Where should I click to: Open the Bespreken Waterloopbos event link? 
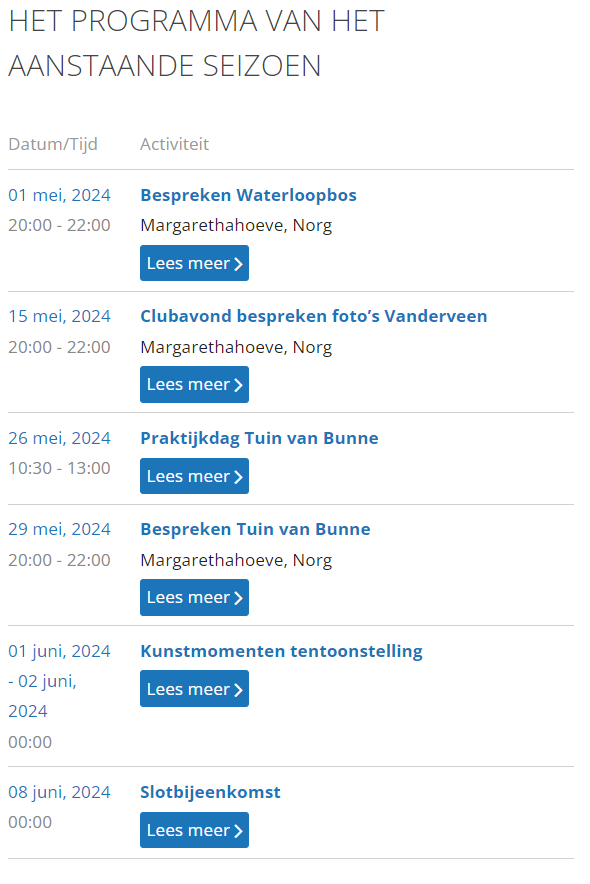click(x=248, y=195)
